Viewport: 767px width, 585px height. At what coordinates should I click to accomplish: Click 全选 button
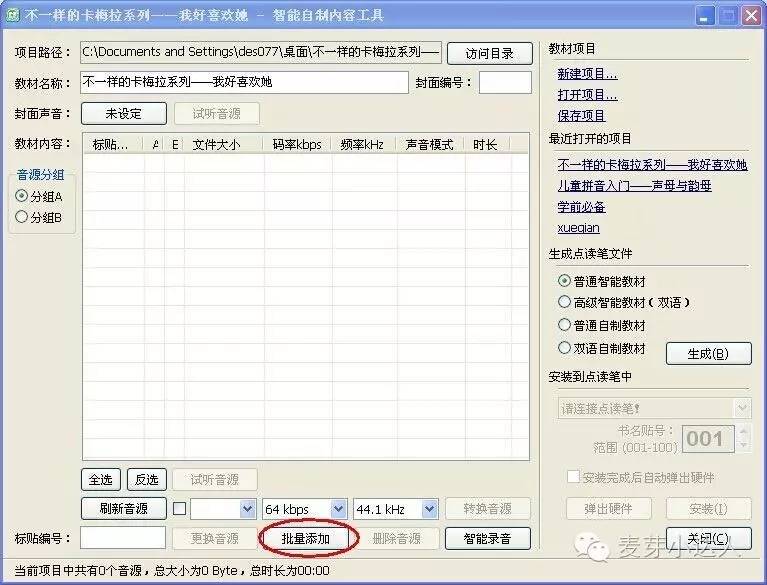[101, 479]
